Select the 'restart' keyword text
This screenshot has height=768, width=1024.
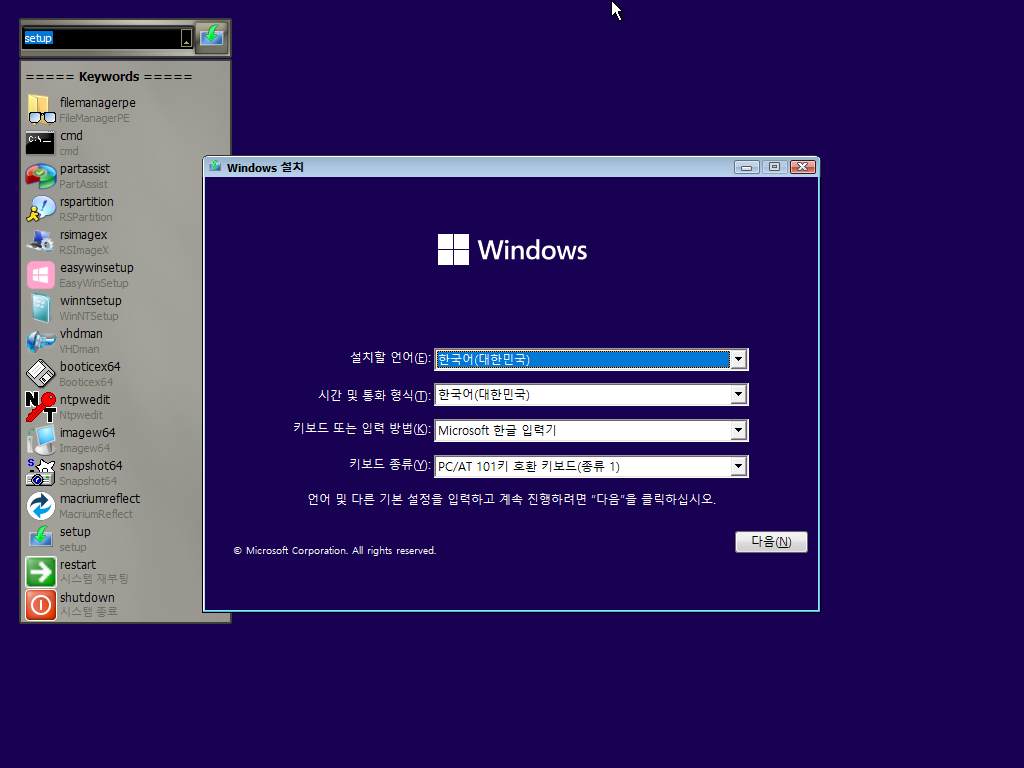click(78, 564)
